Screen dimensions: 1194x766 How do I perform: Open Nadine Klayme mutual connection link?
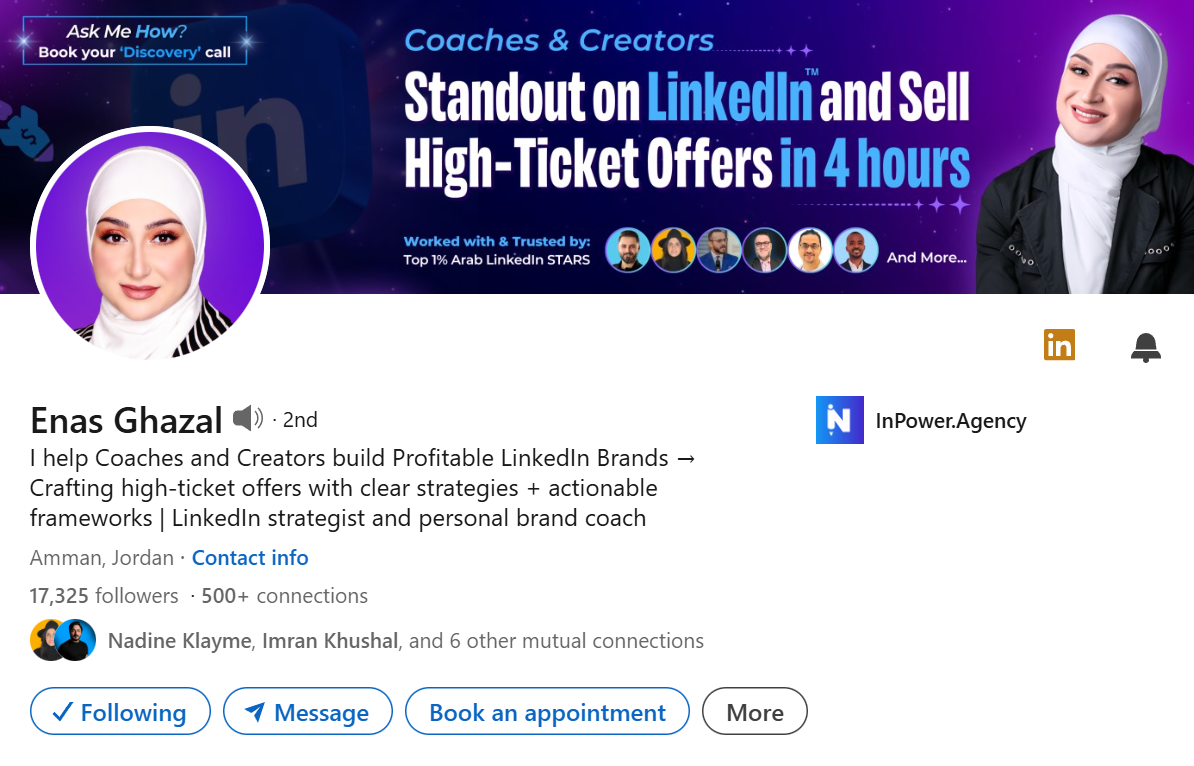click(x=179, y=641)
